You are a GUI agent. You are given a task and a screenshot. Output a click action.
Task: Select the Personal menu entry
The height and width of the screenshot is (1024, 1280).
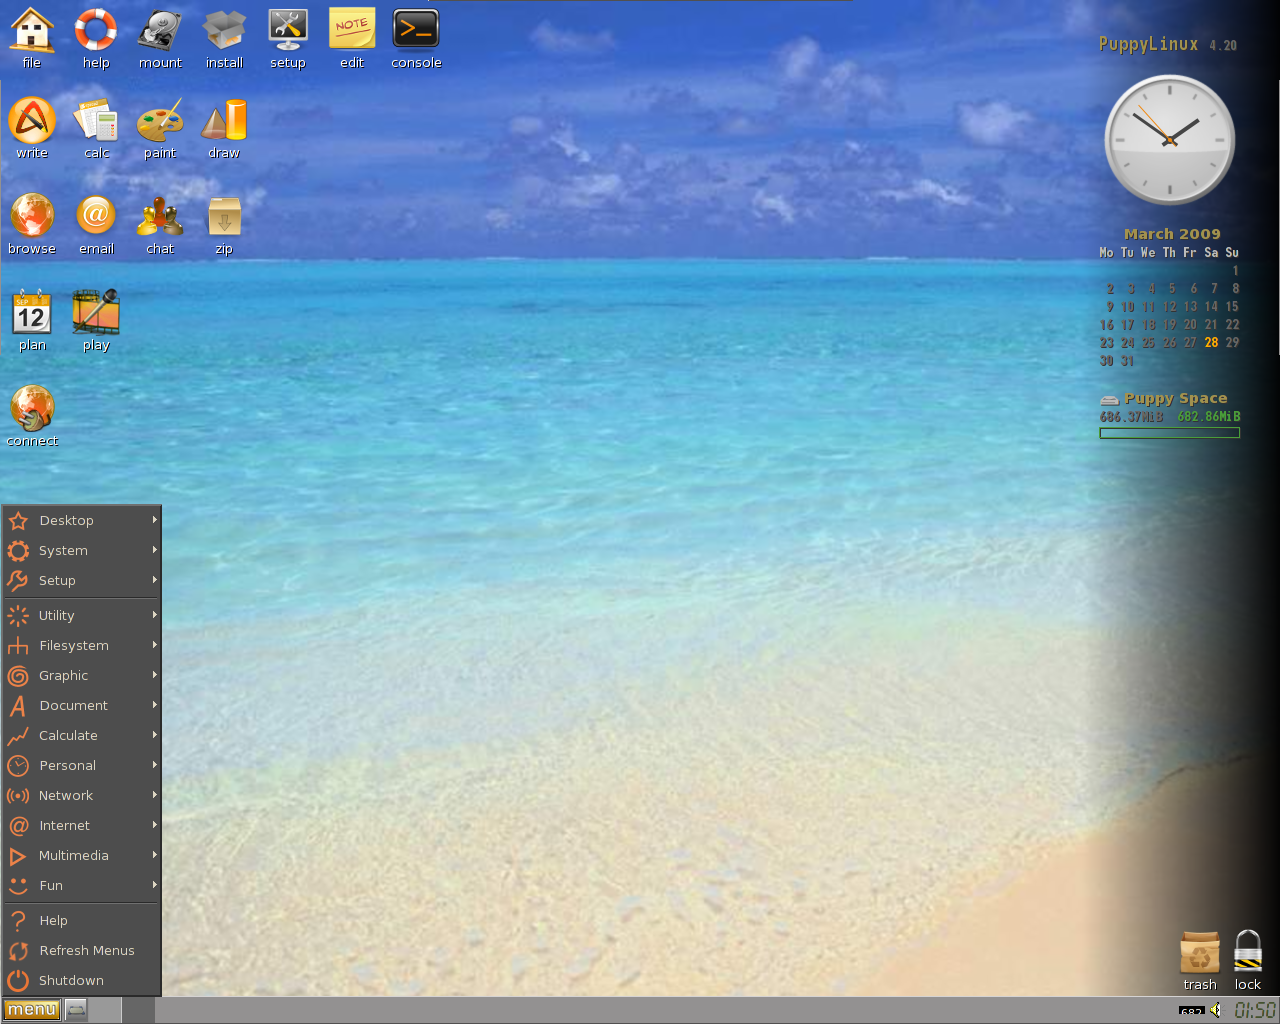(x=82, y=765)
